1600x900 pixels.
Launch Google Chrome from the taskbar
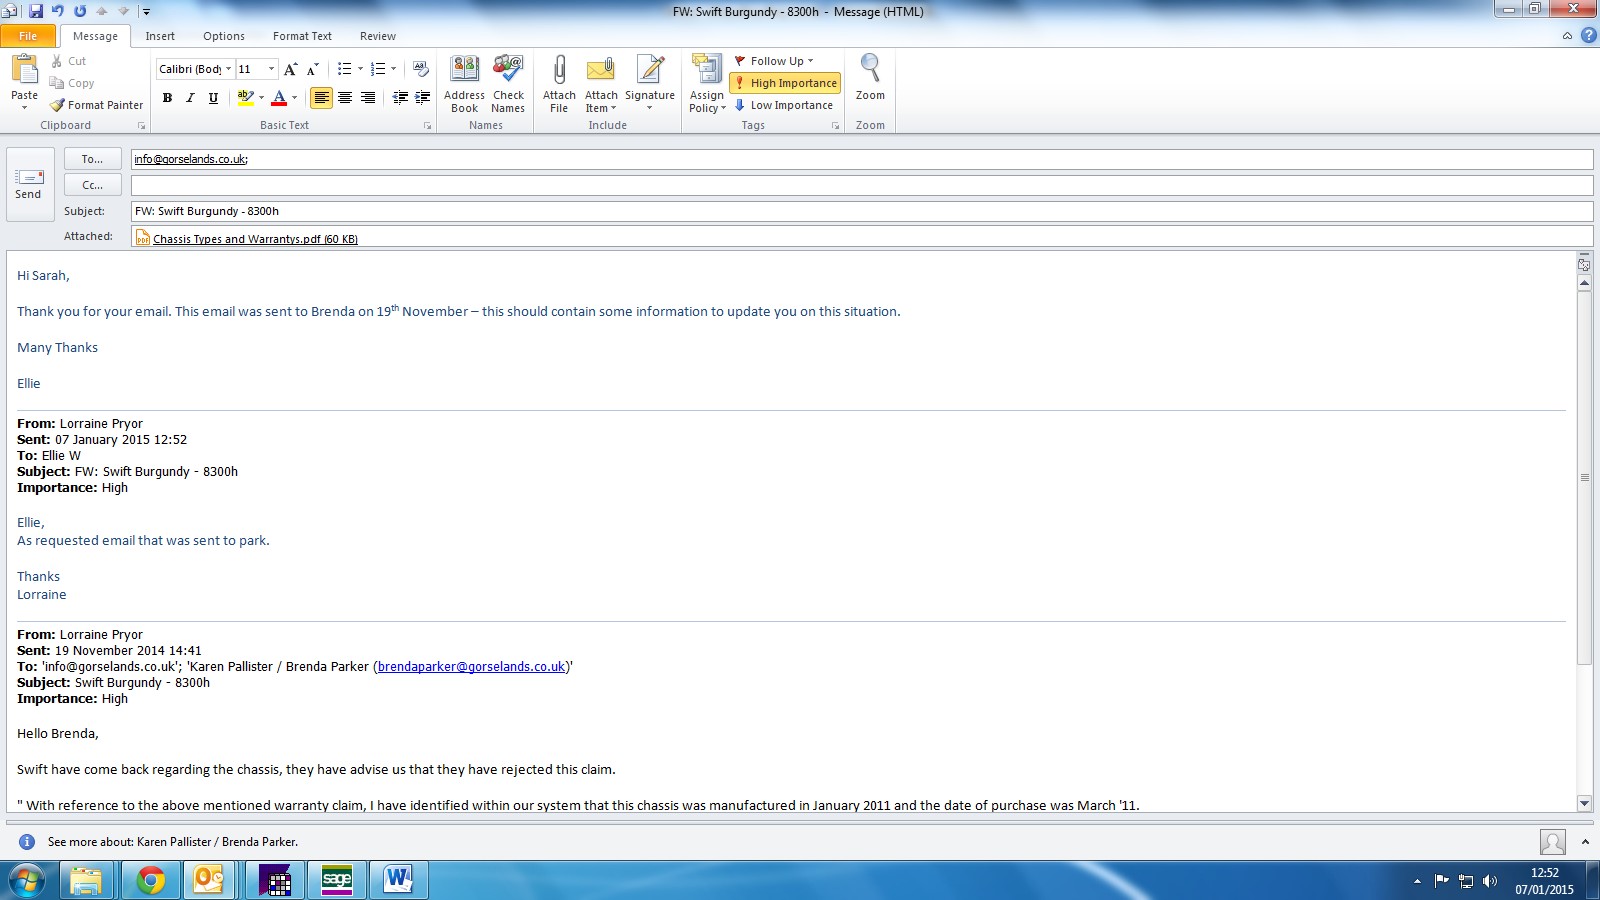click(150, 880)
